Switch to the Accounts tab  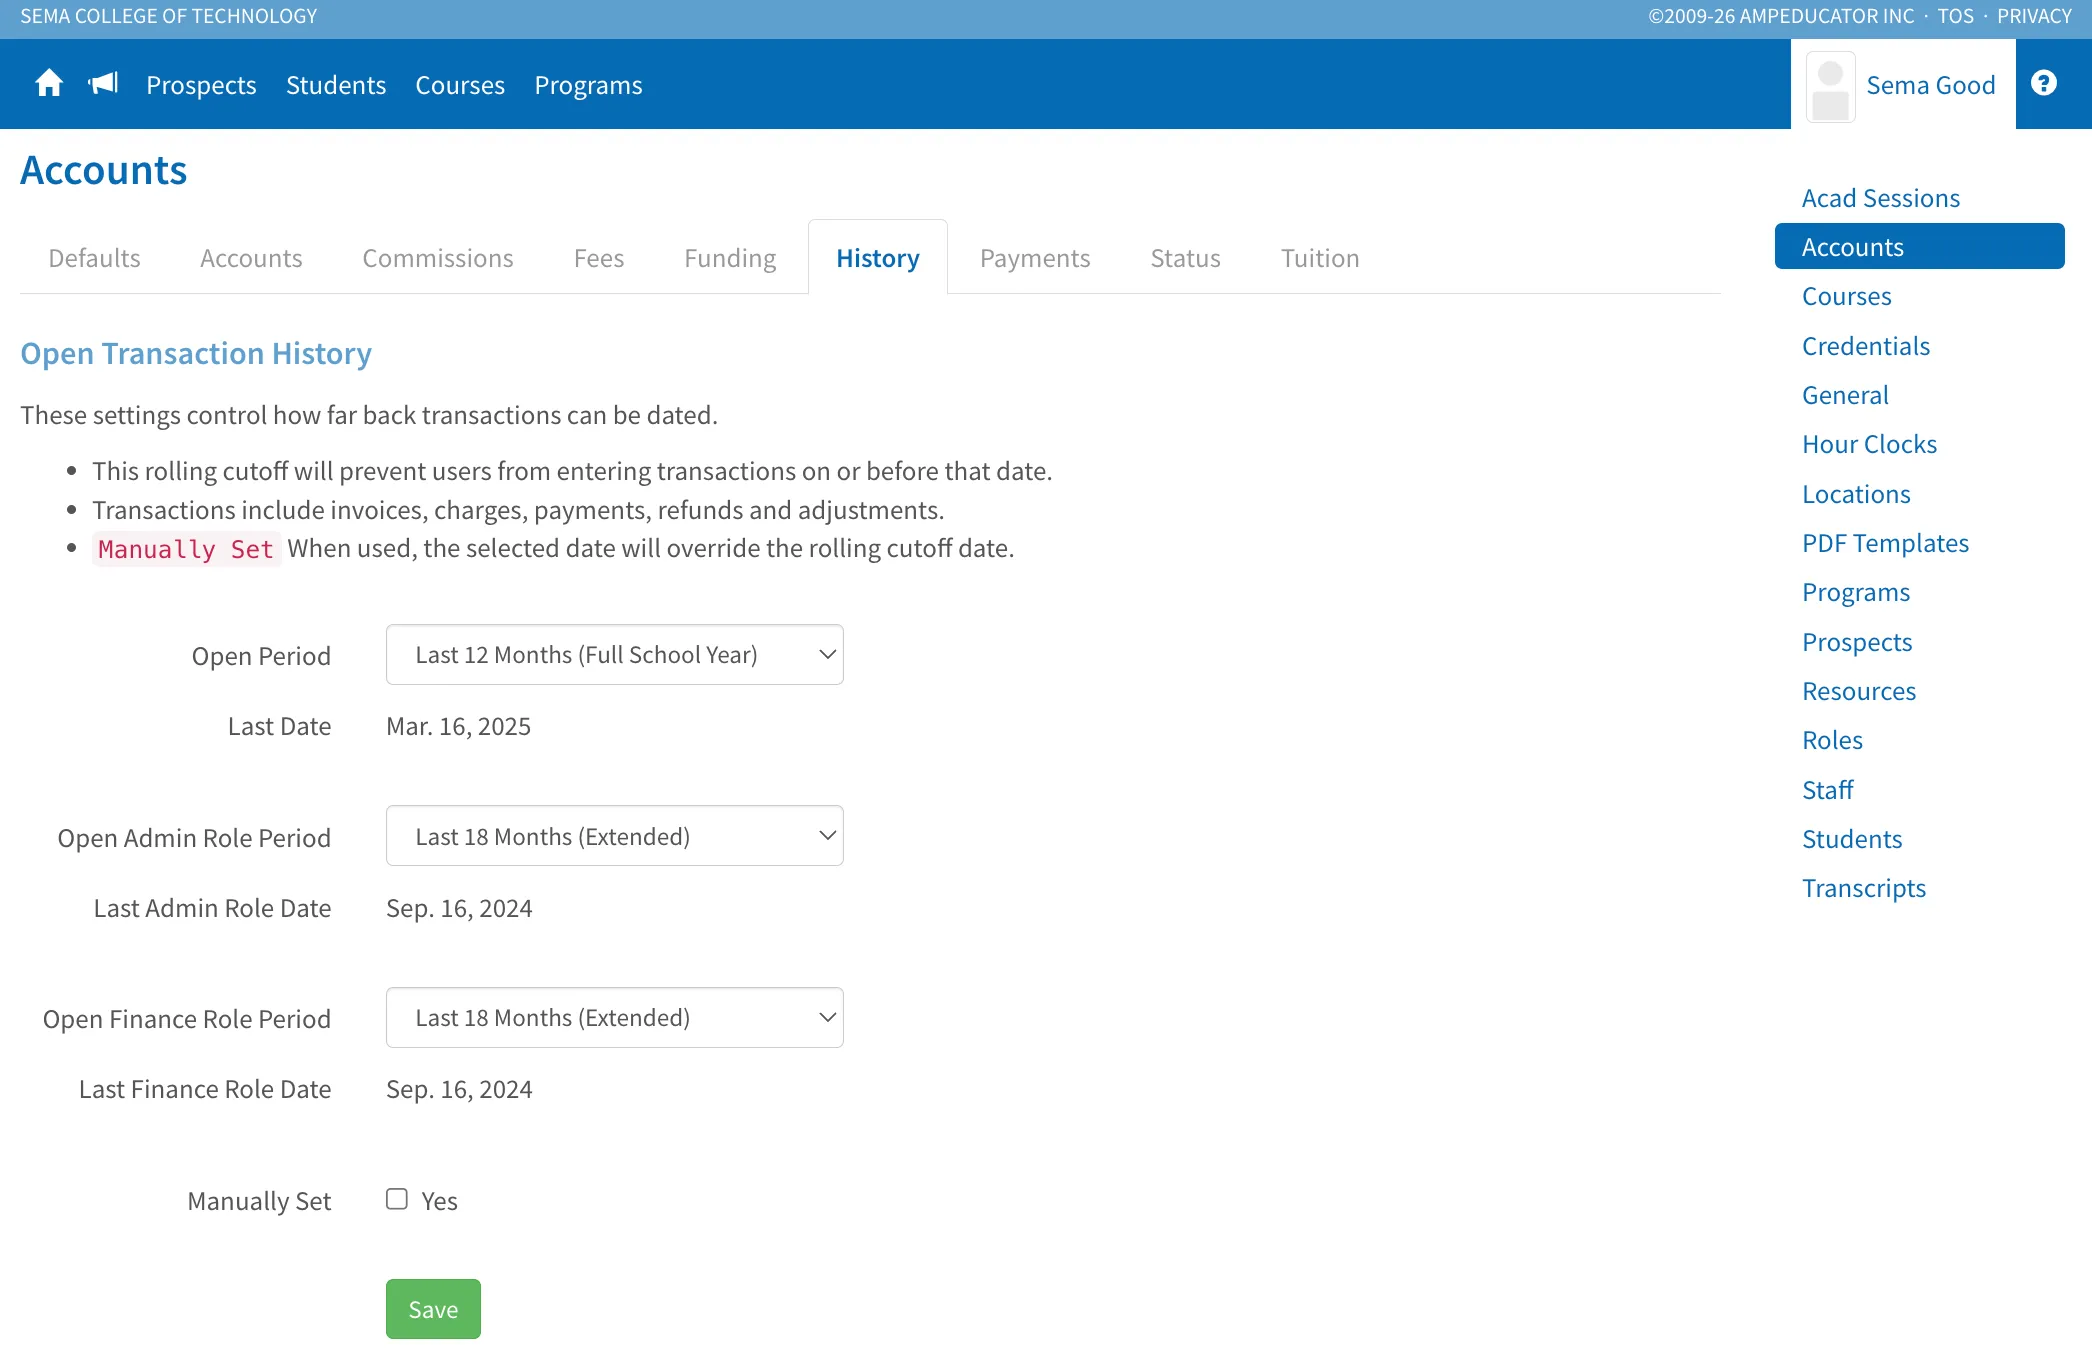point(251,258)
